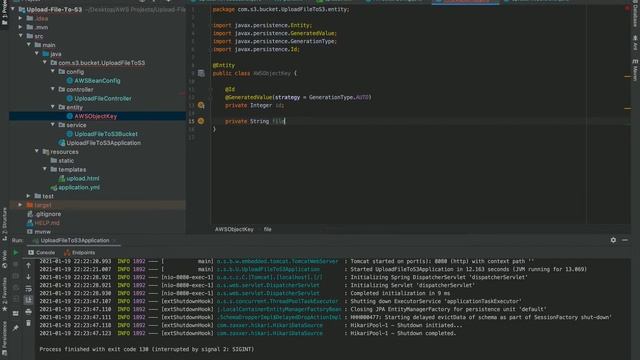Switch to the Endpoints tab
The image size is (640, 360).
pos(79,253)
